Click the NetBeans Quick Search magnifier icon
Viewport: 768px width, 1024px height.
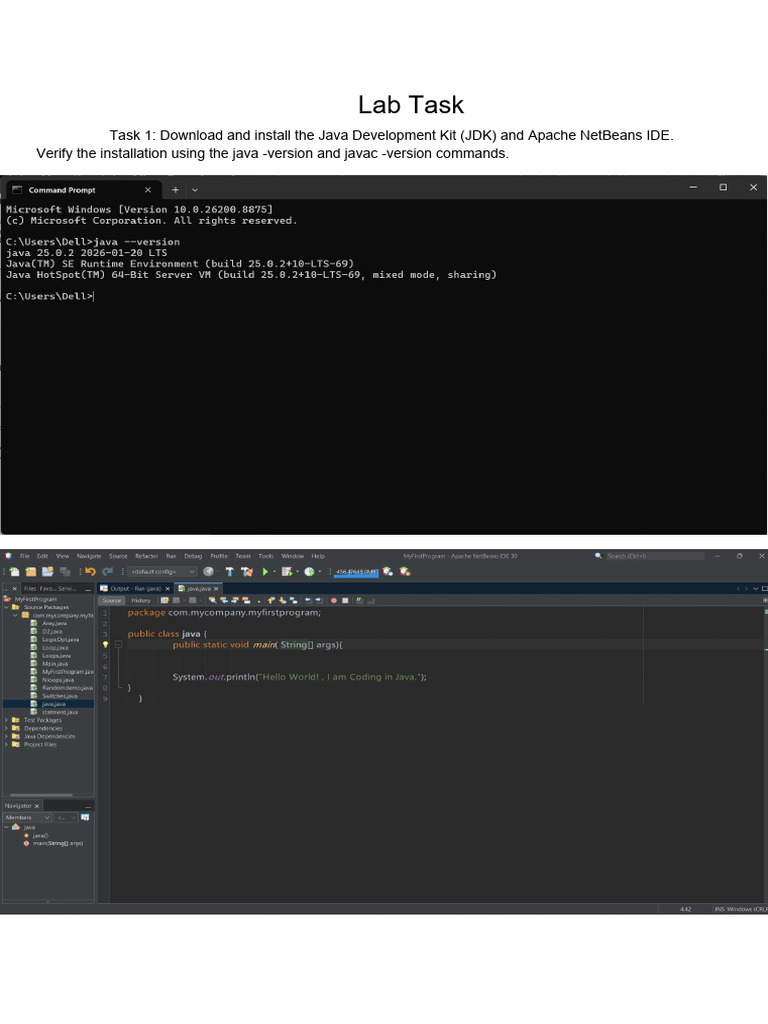click(598, 556)
